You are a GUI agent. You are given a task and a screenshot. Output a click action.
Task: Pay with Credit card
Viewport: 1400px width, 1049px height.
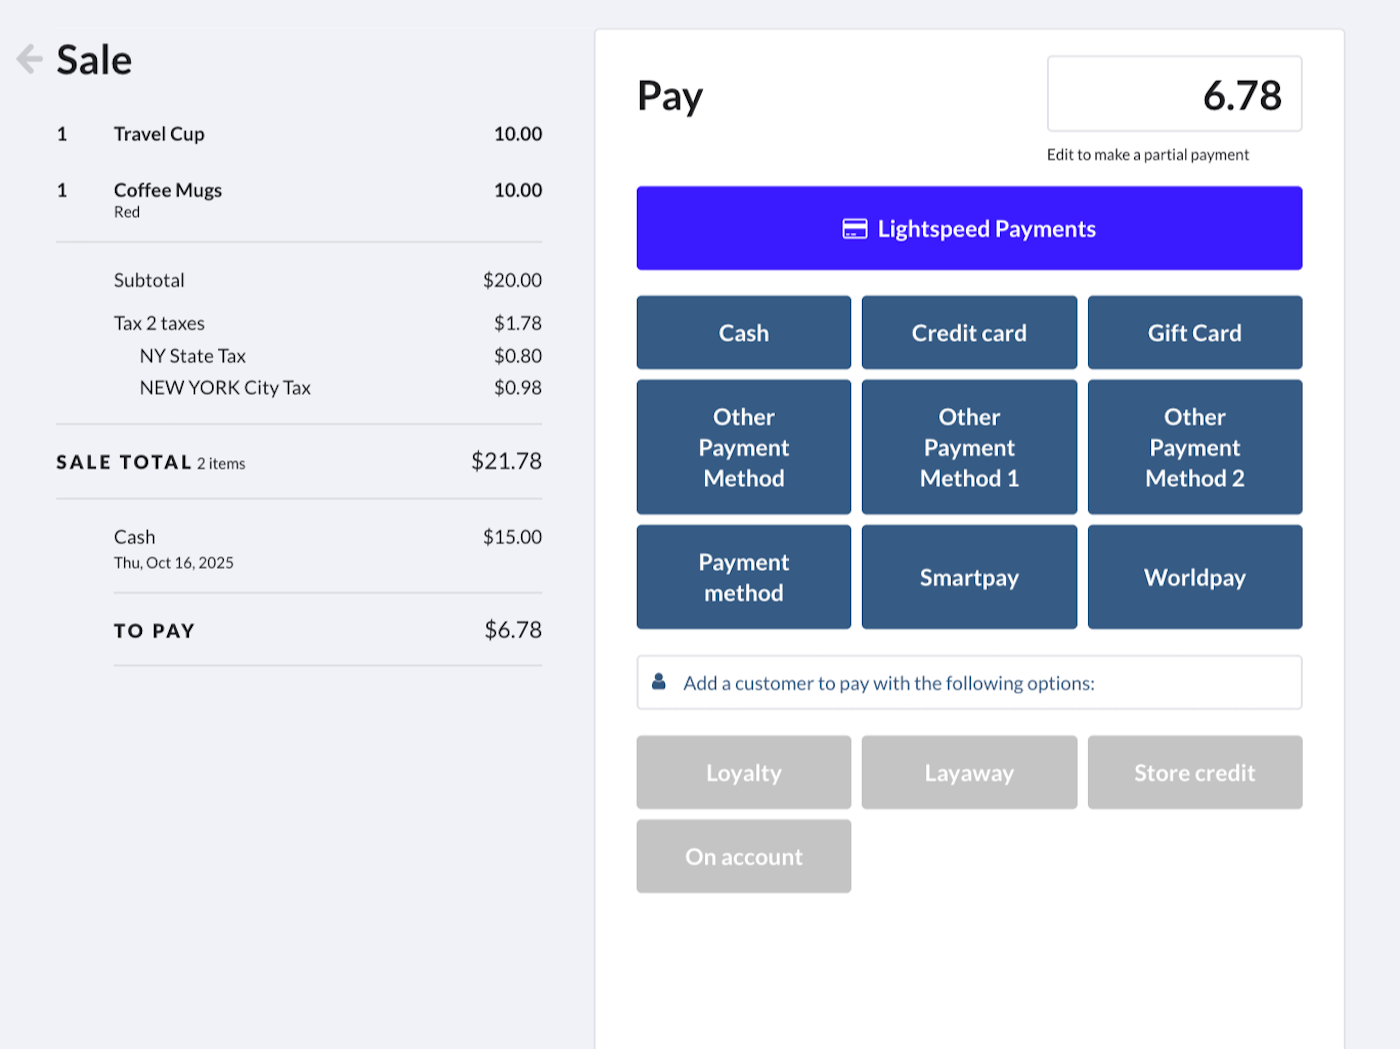click(969, 332)
